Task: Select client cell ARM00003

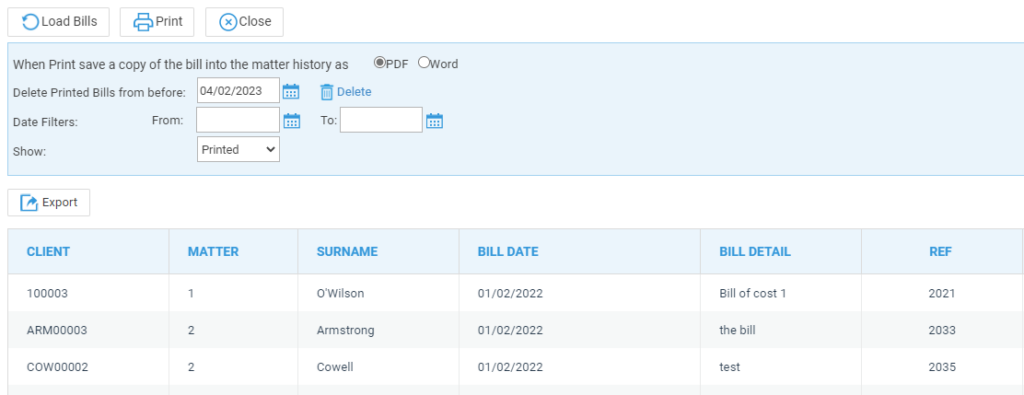Action: pyautogui.click(x=57, y=330)
